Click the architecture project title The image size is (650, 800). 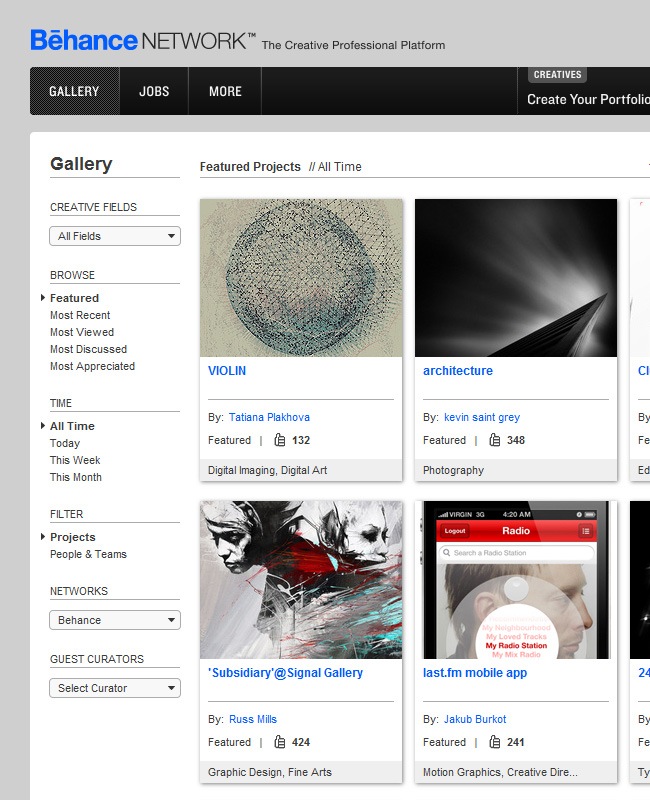pos(458,371)
